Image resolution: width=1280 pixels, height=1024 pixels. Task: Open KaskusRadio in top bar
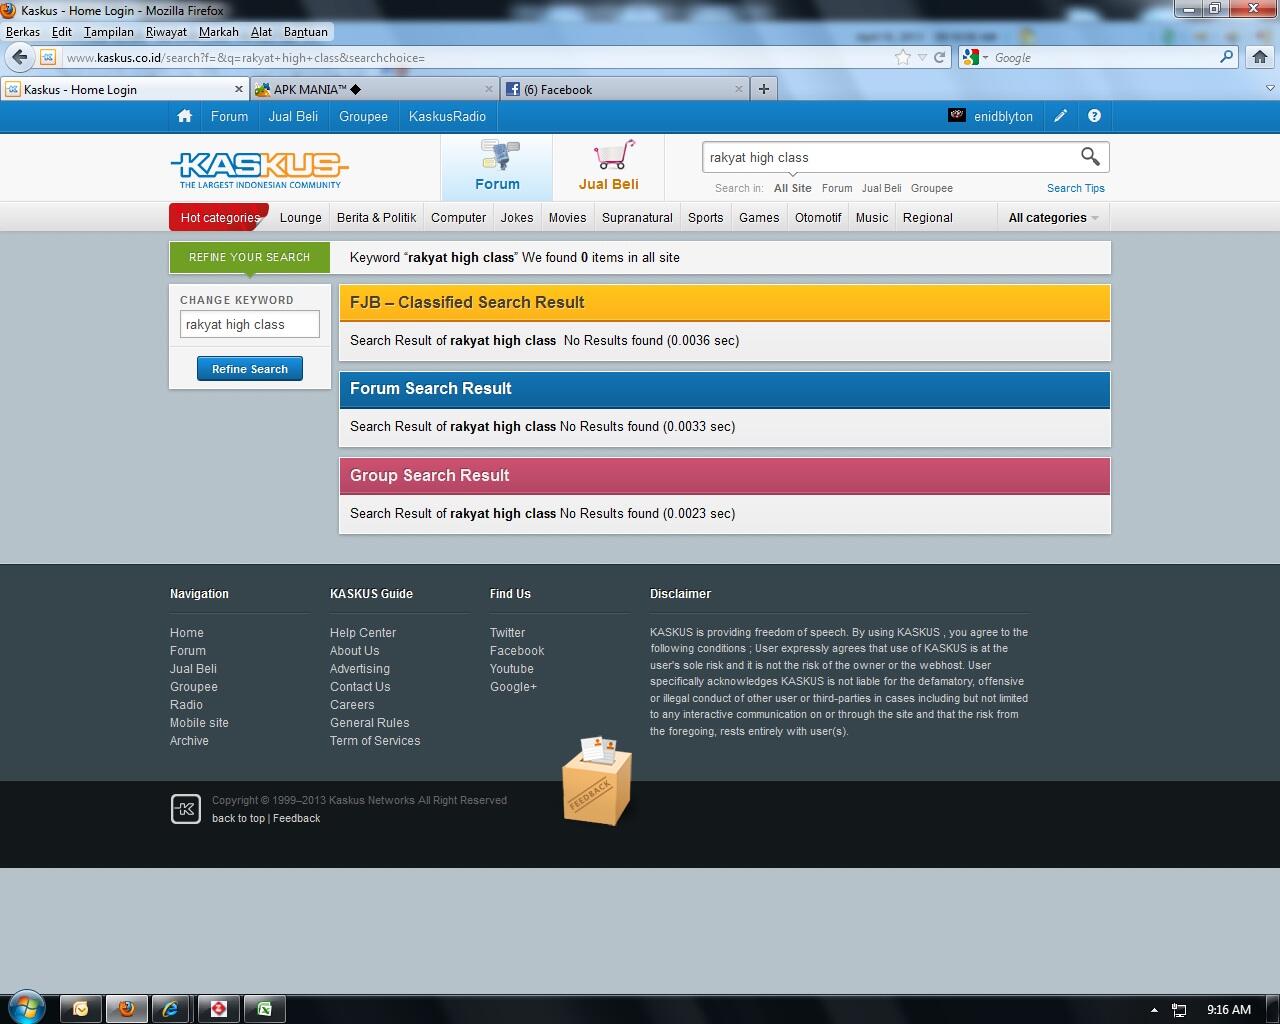[447, 116]
